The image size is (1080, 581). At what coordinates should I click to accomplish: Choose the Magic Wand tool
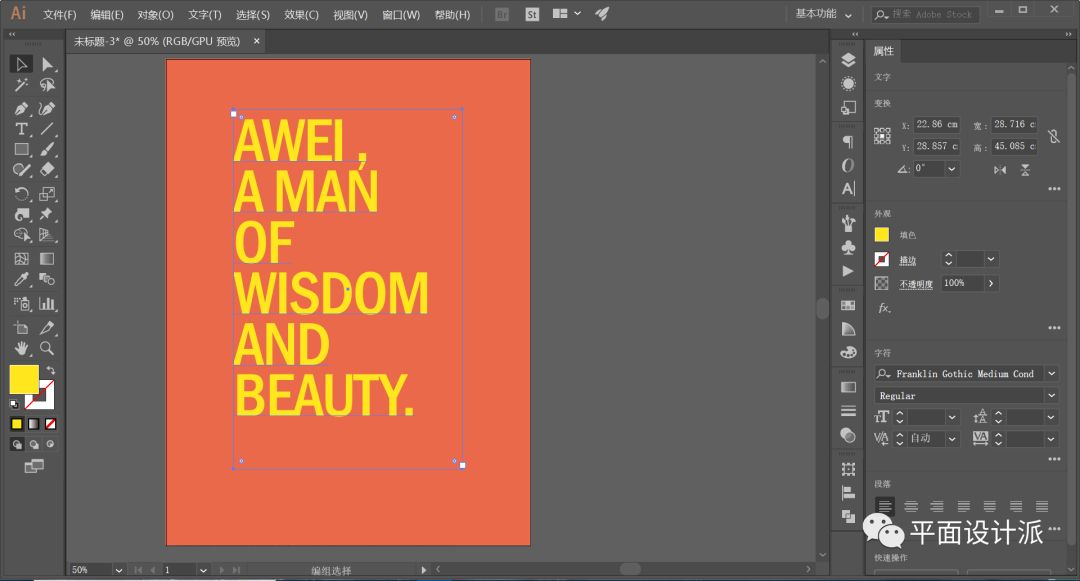pos(21,86)
